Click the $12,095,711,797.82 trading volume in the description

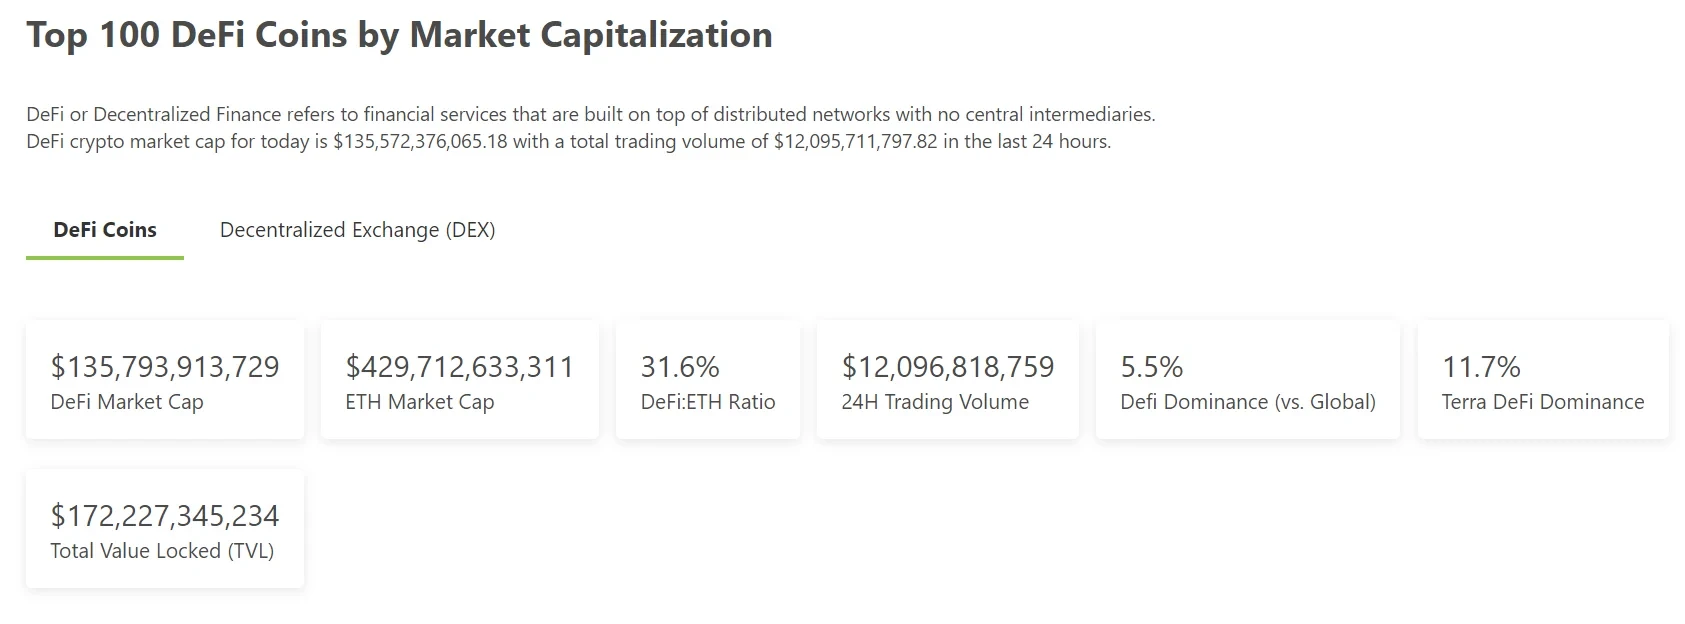pyautogui.click(x=856, y=142)
